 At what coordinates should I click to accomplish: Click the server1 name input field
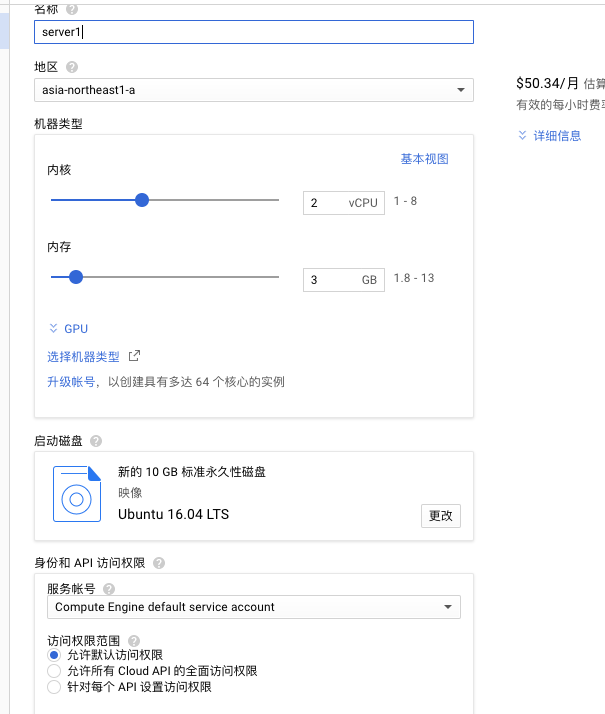tap(253, 32)
